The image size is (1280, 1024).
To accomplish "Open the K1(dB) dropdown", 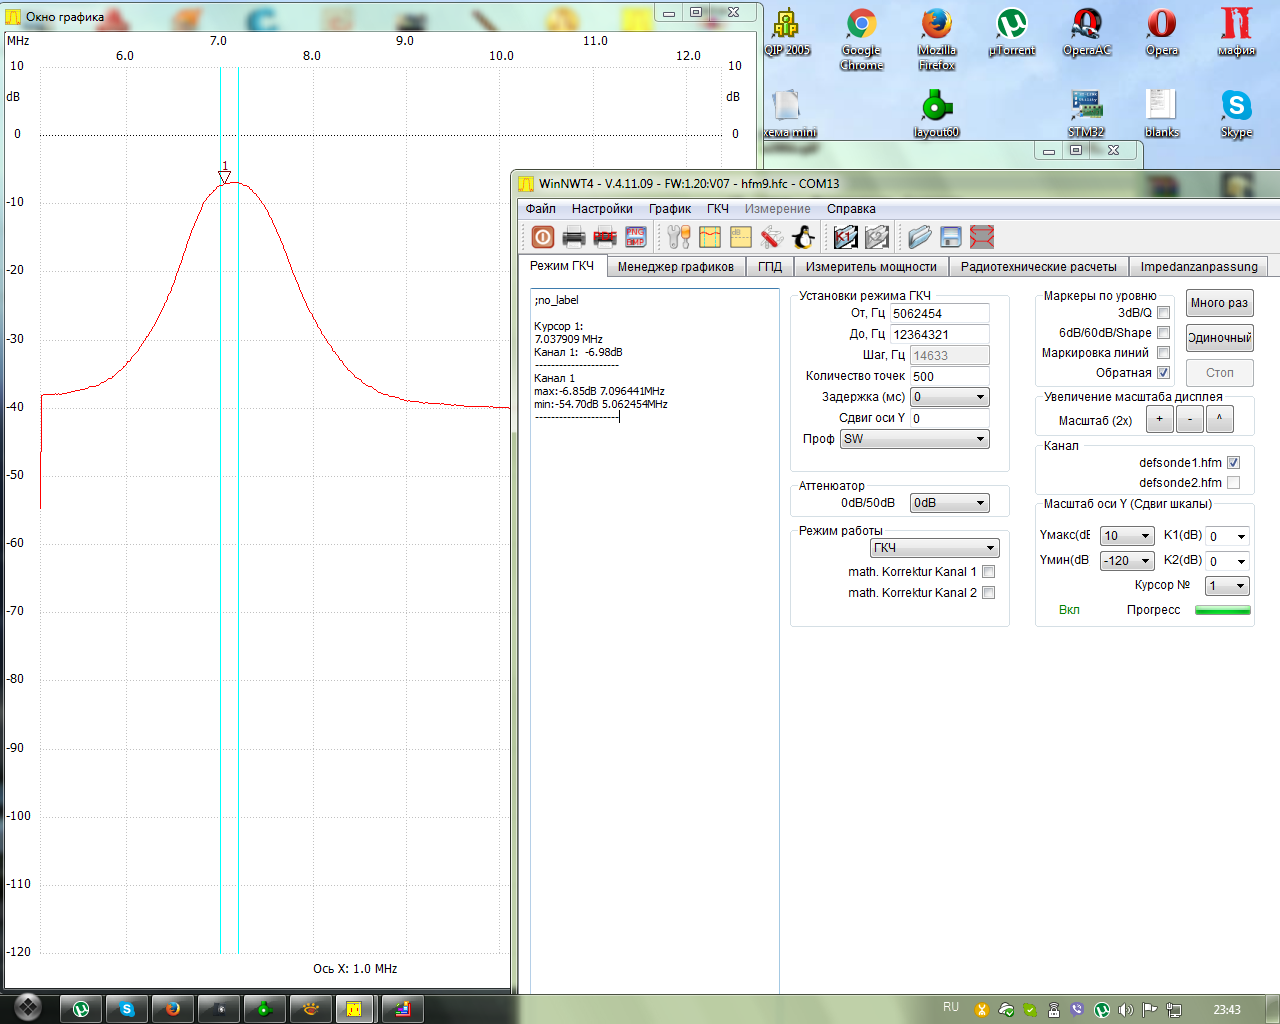I will click(x=1228, y=536).
